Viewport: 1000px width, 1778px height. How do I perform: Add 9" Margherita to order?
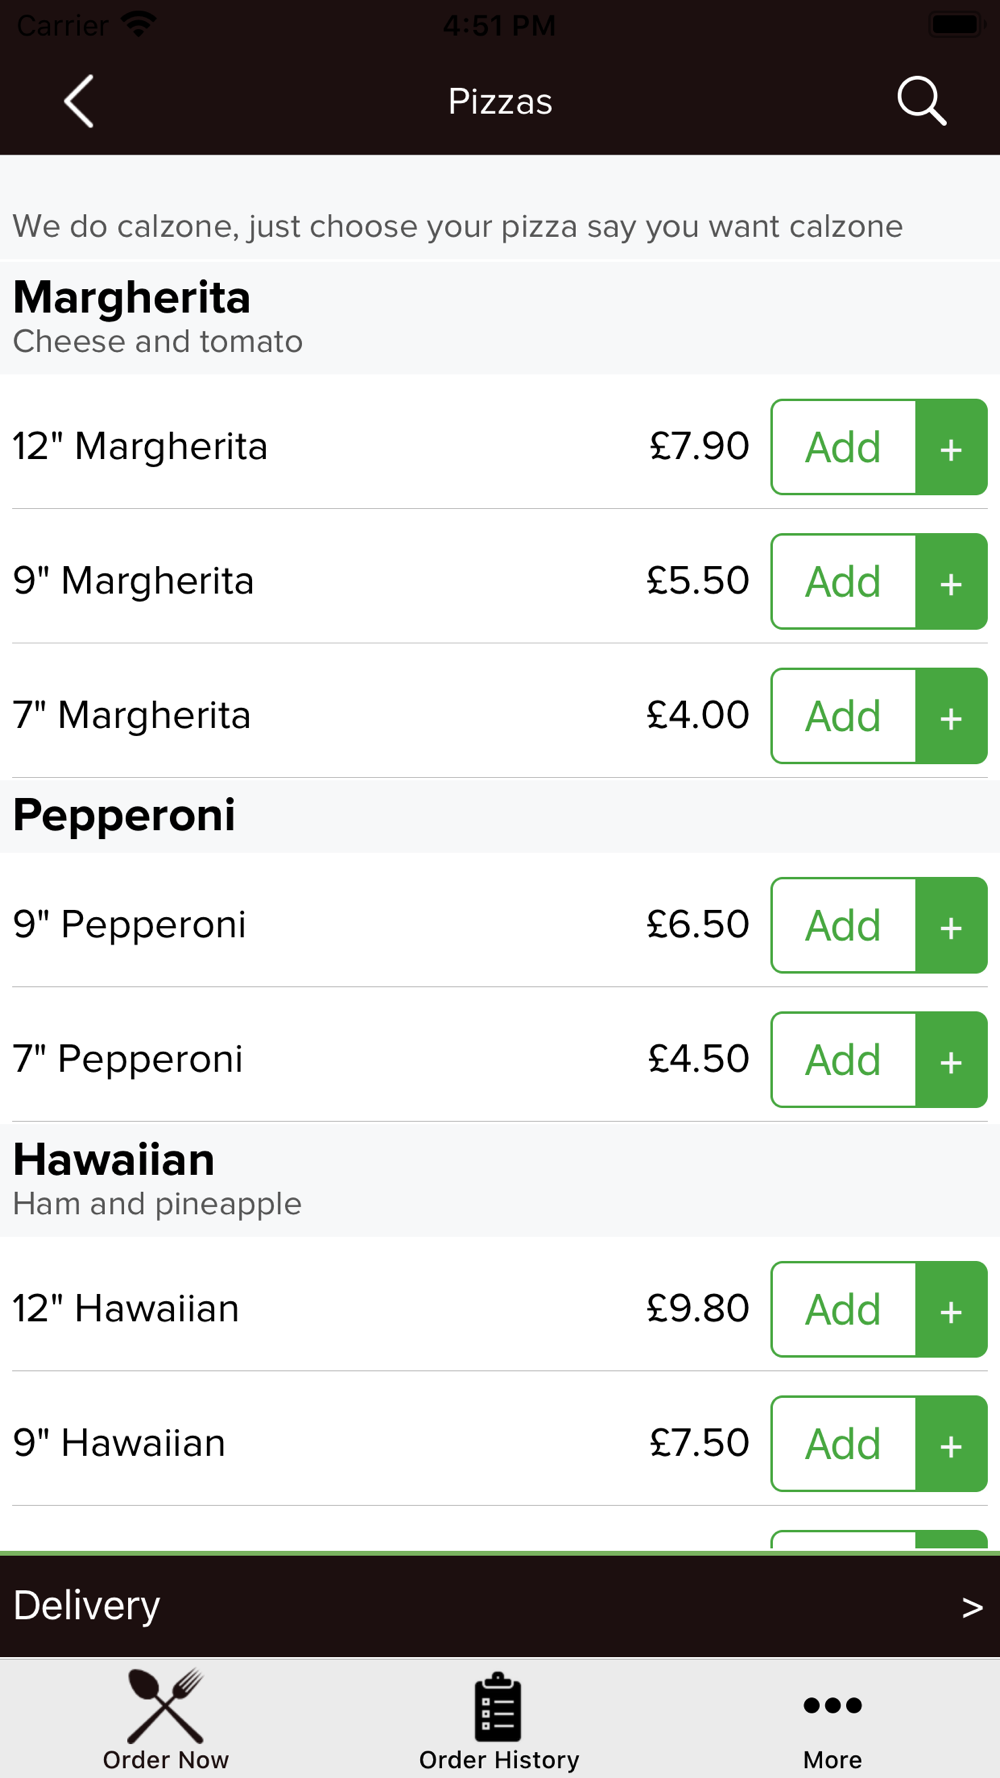point(844,581)
